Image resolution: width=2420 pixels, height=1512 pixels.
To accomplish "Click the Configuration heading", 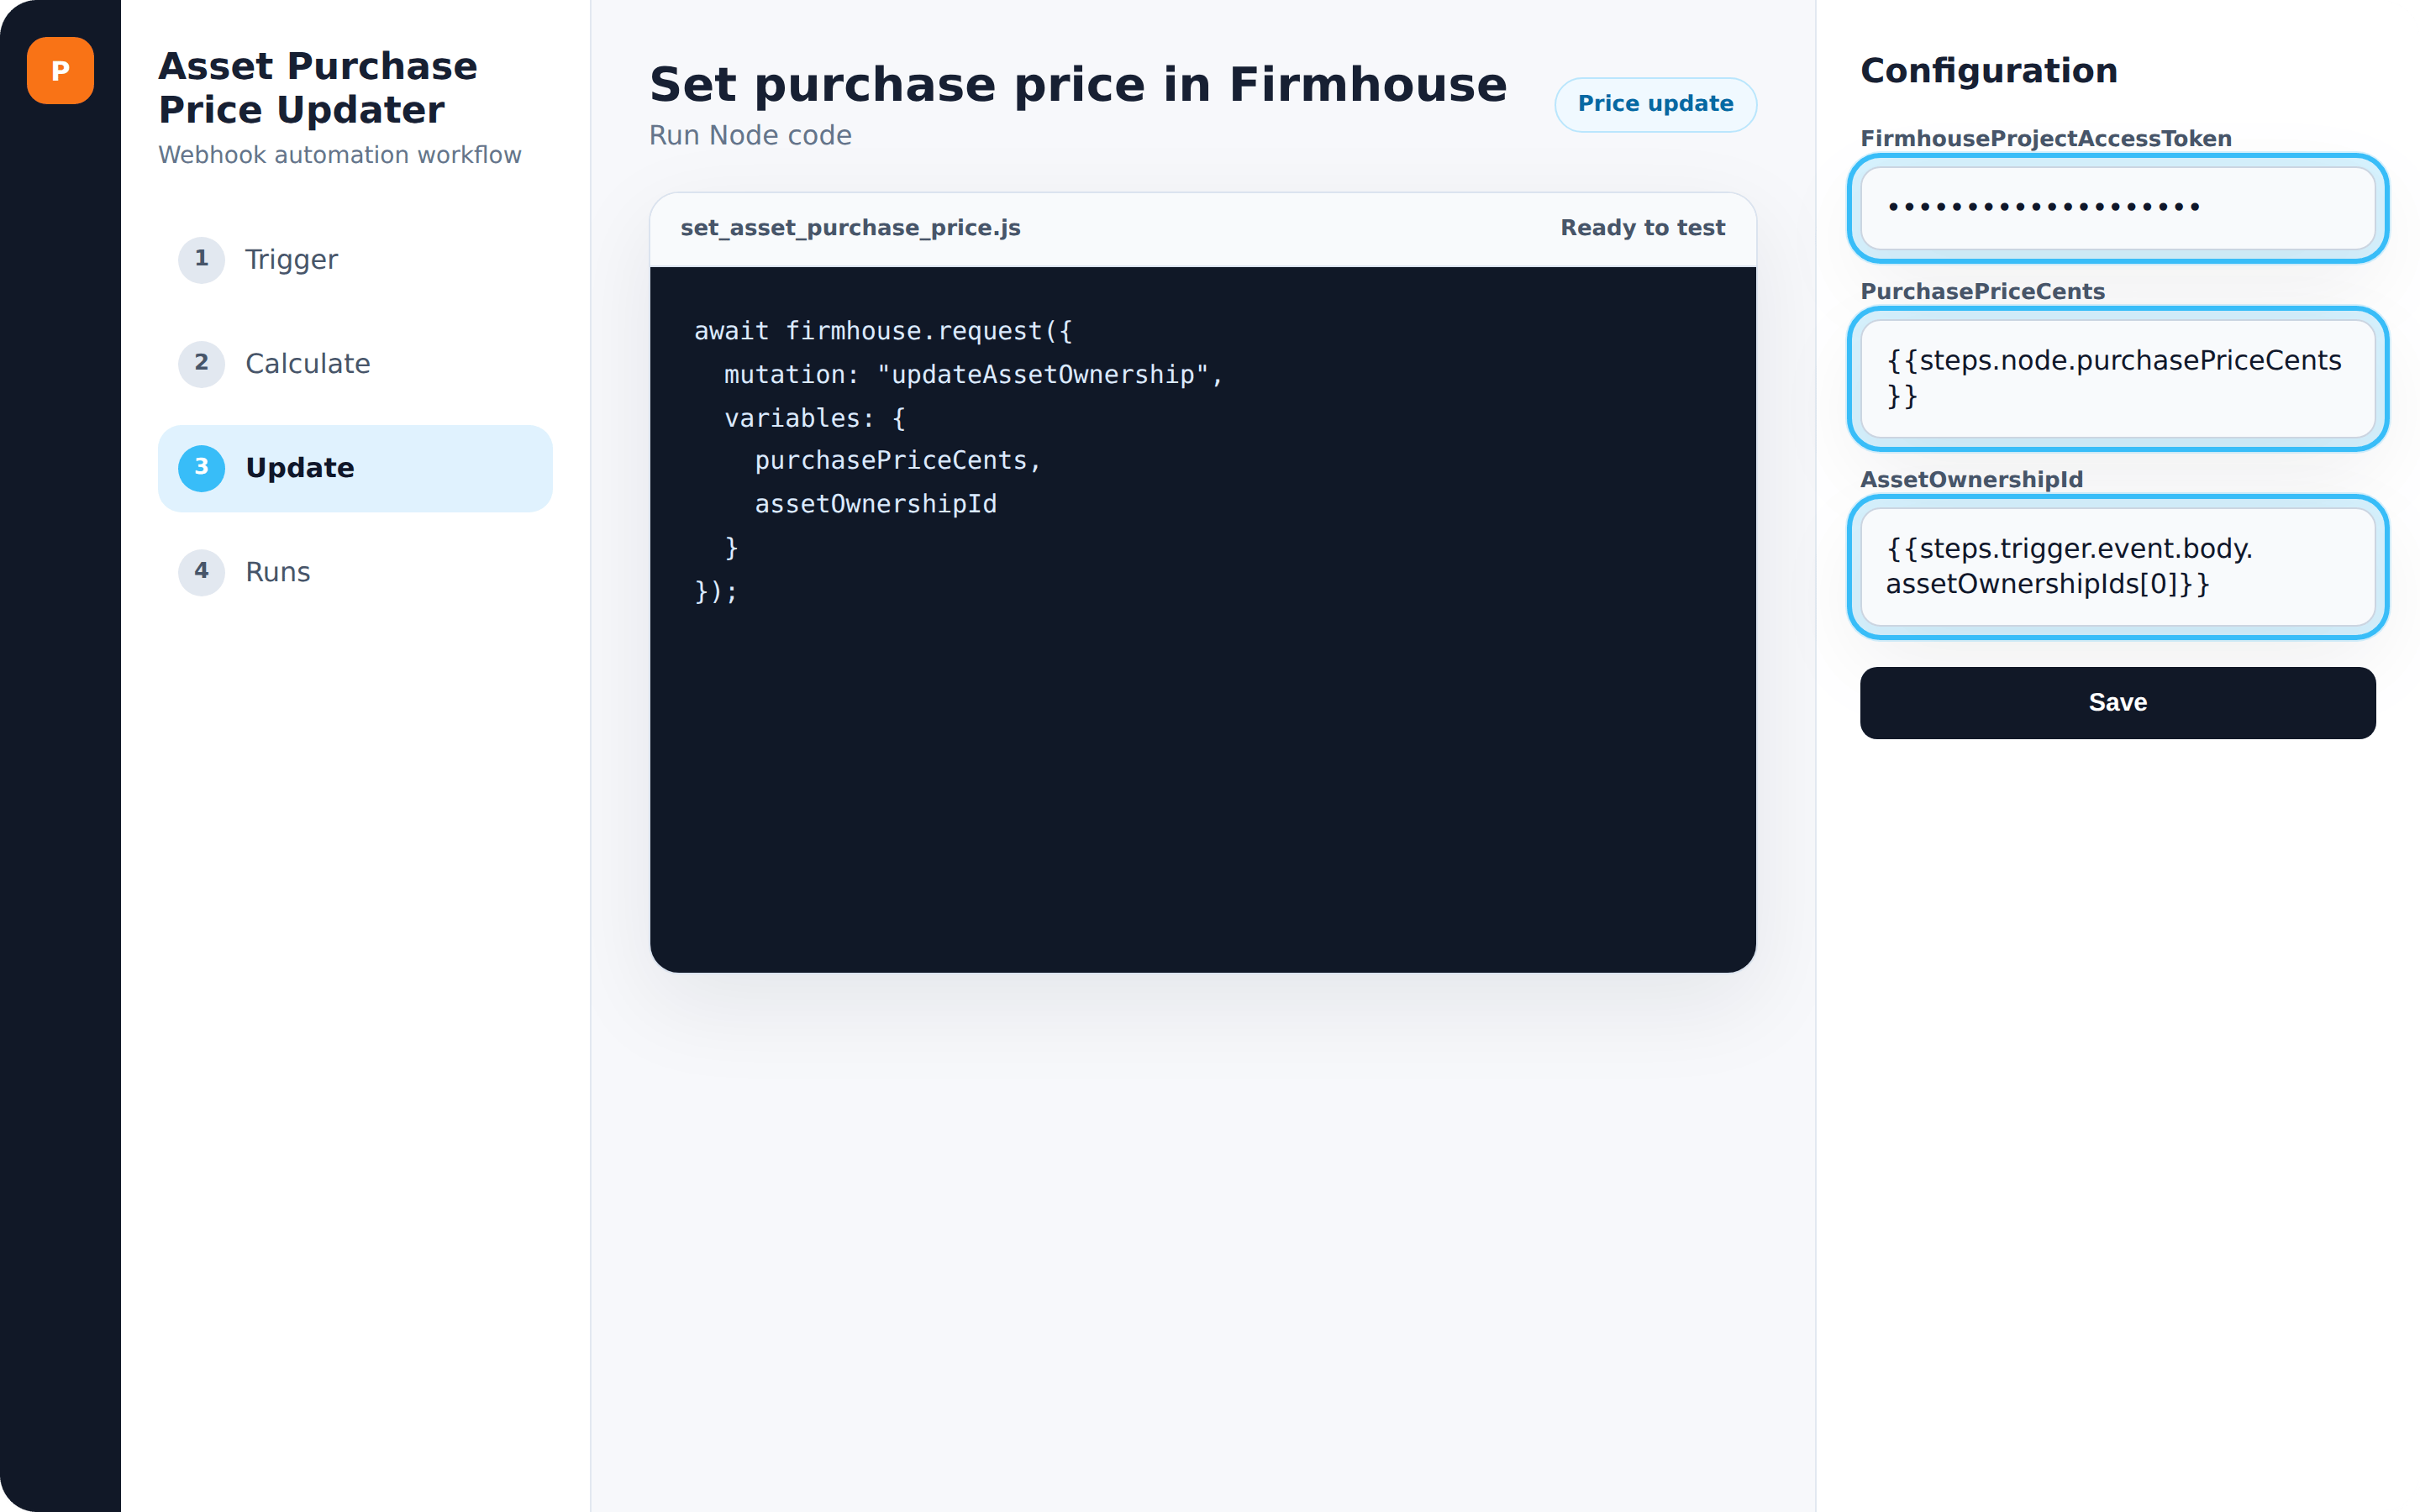I will (1988, 71).
